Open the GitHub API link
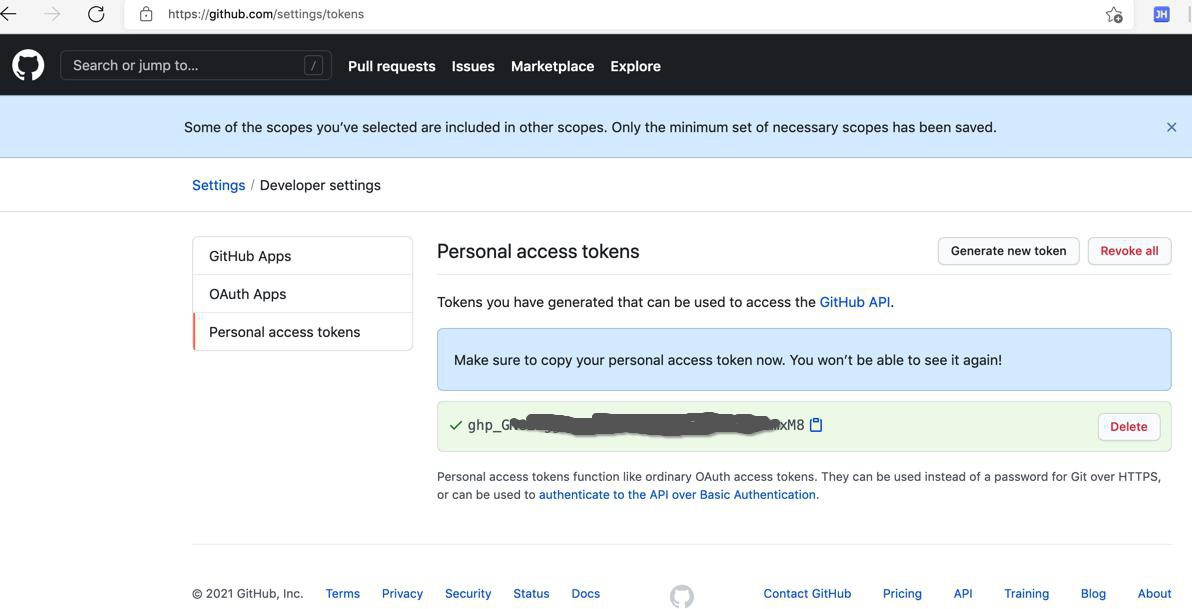This screenshot has height=609, width=1192. click(854, 302)
